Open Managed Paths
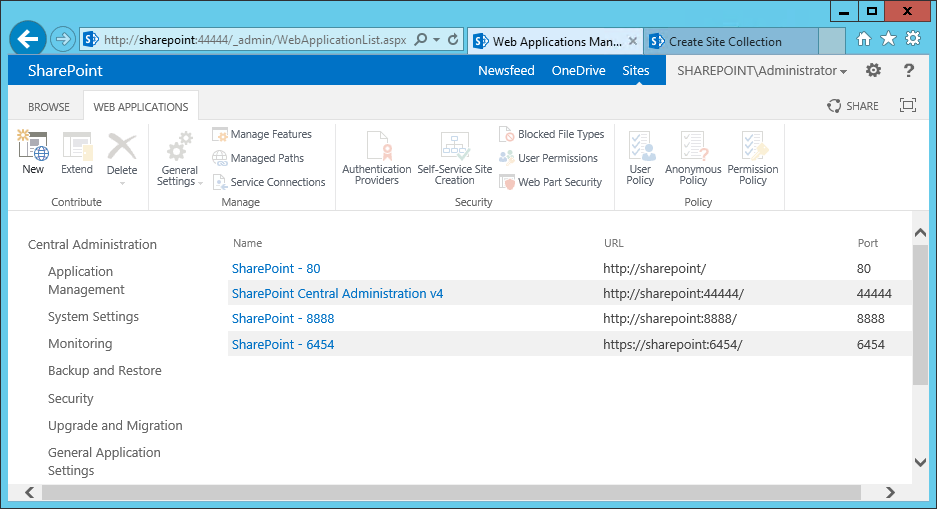Screen dimensions: 937x509 pyautogui.click(x=259, y=158)
